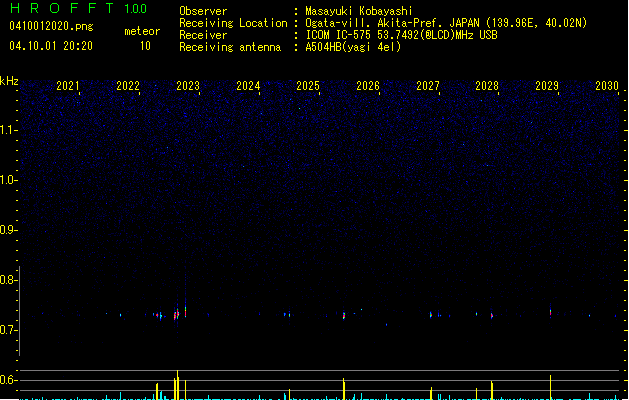Viewport: 629px width, 400px height.
Task: Click the 2024 time axis marker
Action: (248, 86)
